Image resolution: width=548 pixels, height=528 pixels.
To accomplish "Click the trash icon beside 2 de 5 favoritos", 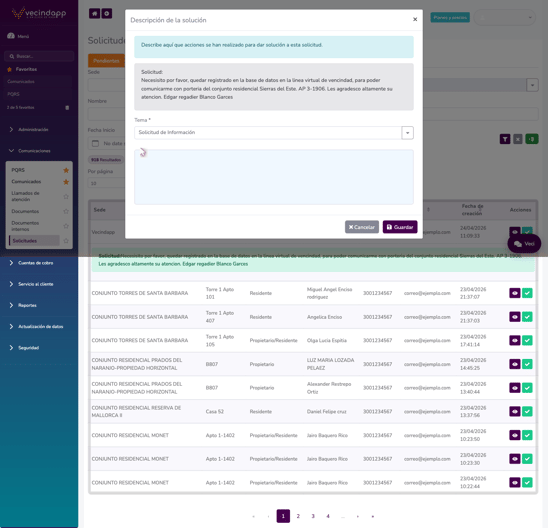I will pyautogui.click(x=67, y=108).
